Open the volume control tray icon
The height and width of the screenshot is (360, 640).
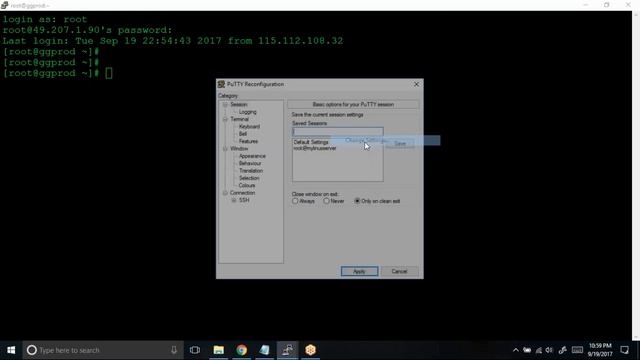pos(549,350)
